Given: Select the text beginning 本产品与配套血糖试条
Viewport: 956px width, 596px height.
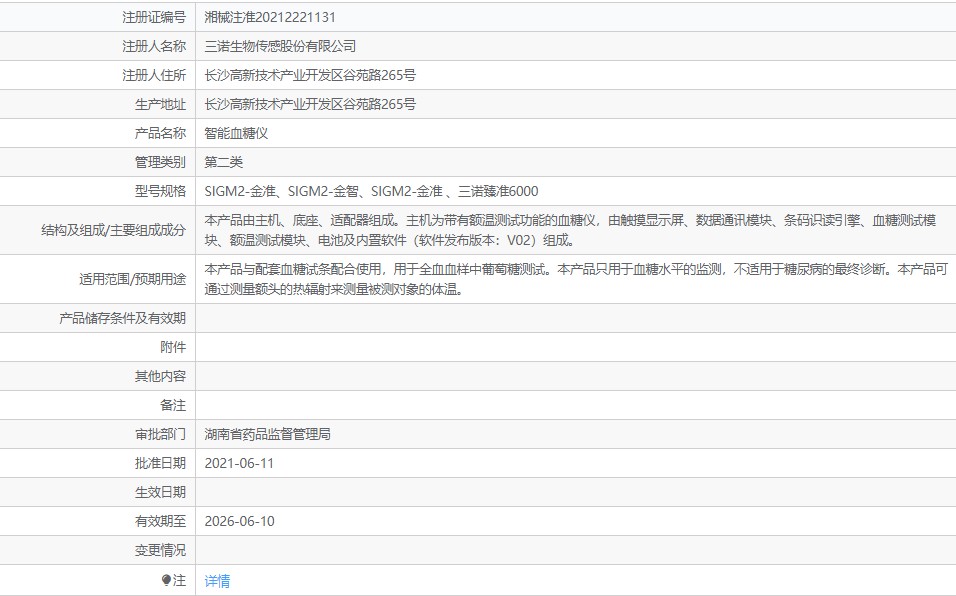Looking at the screenshot, I should pyautogui.click(x=576, y=279).
